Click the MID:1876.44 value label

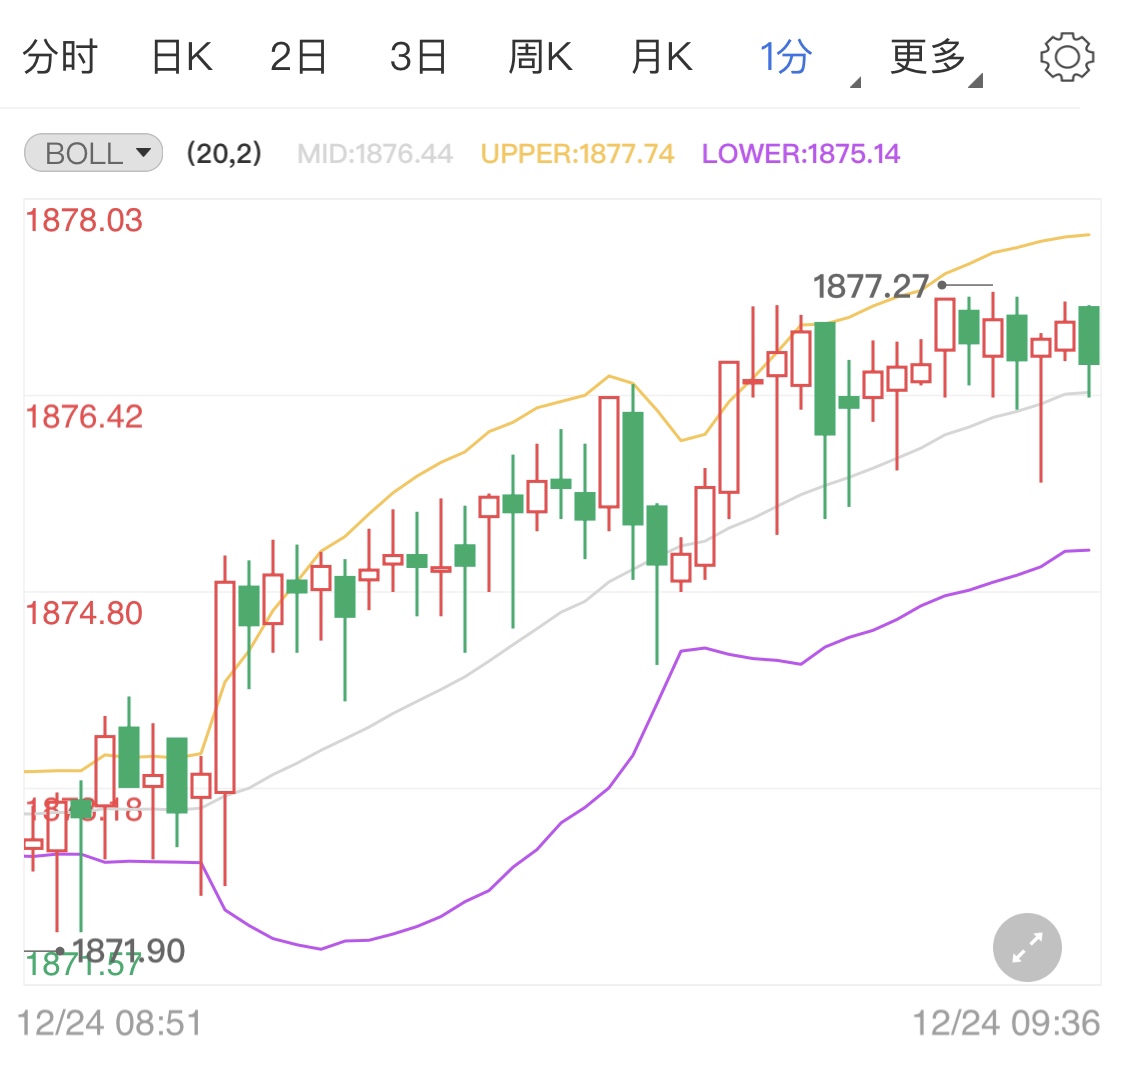tap(375, 154)
